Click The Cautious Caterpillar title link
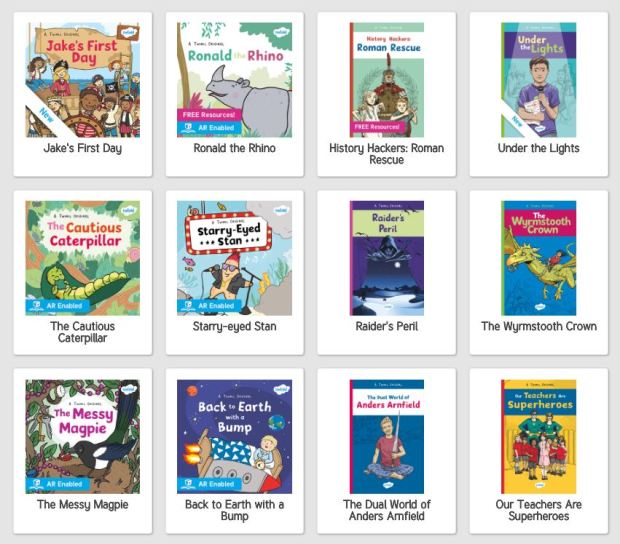620x544 pixels. (83, 332)
